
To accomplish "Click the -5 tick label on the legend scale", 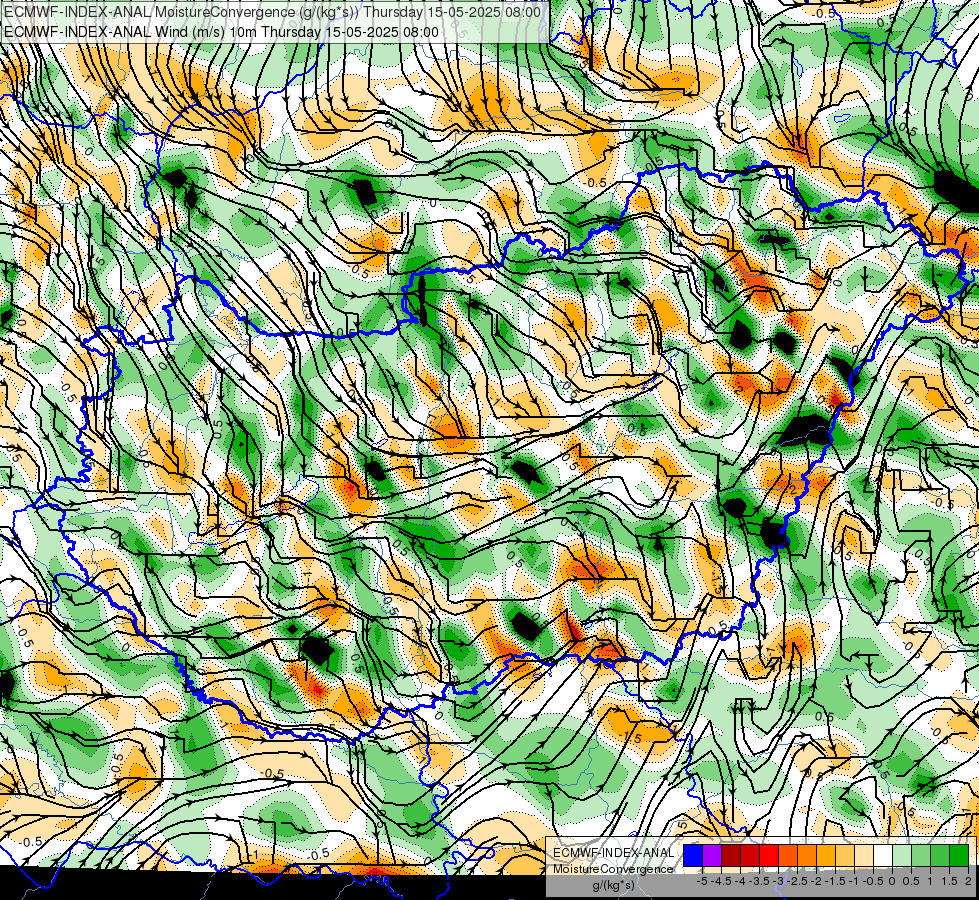I will point(702,881).
